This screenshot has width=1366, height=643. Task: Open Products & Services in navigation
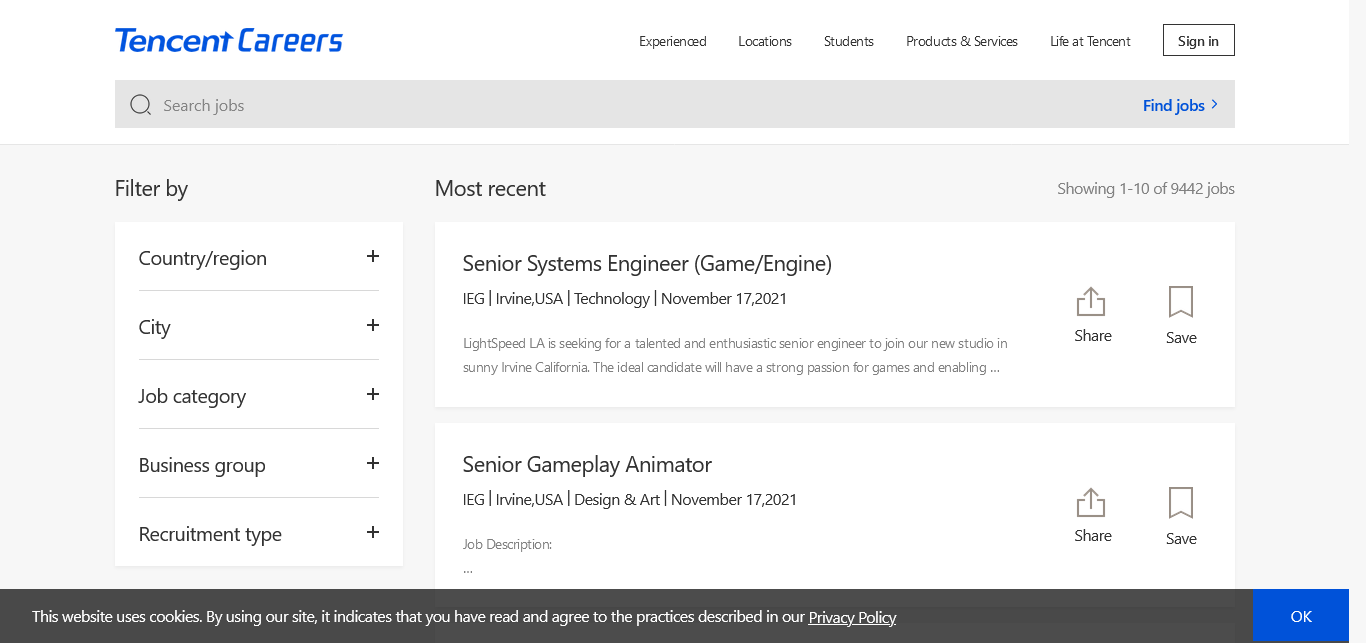click(961, 41)
